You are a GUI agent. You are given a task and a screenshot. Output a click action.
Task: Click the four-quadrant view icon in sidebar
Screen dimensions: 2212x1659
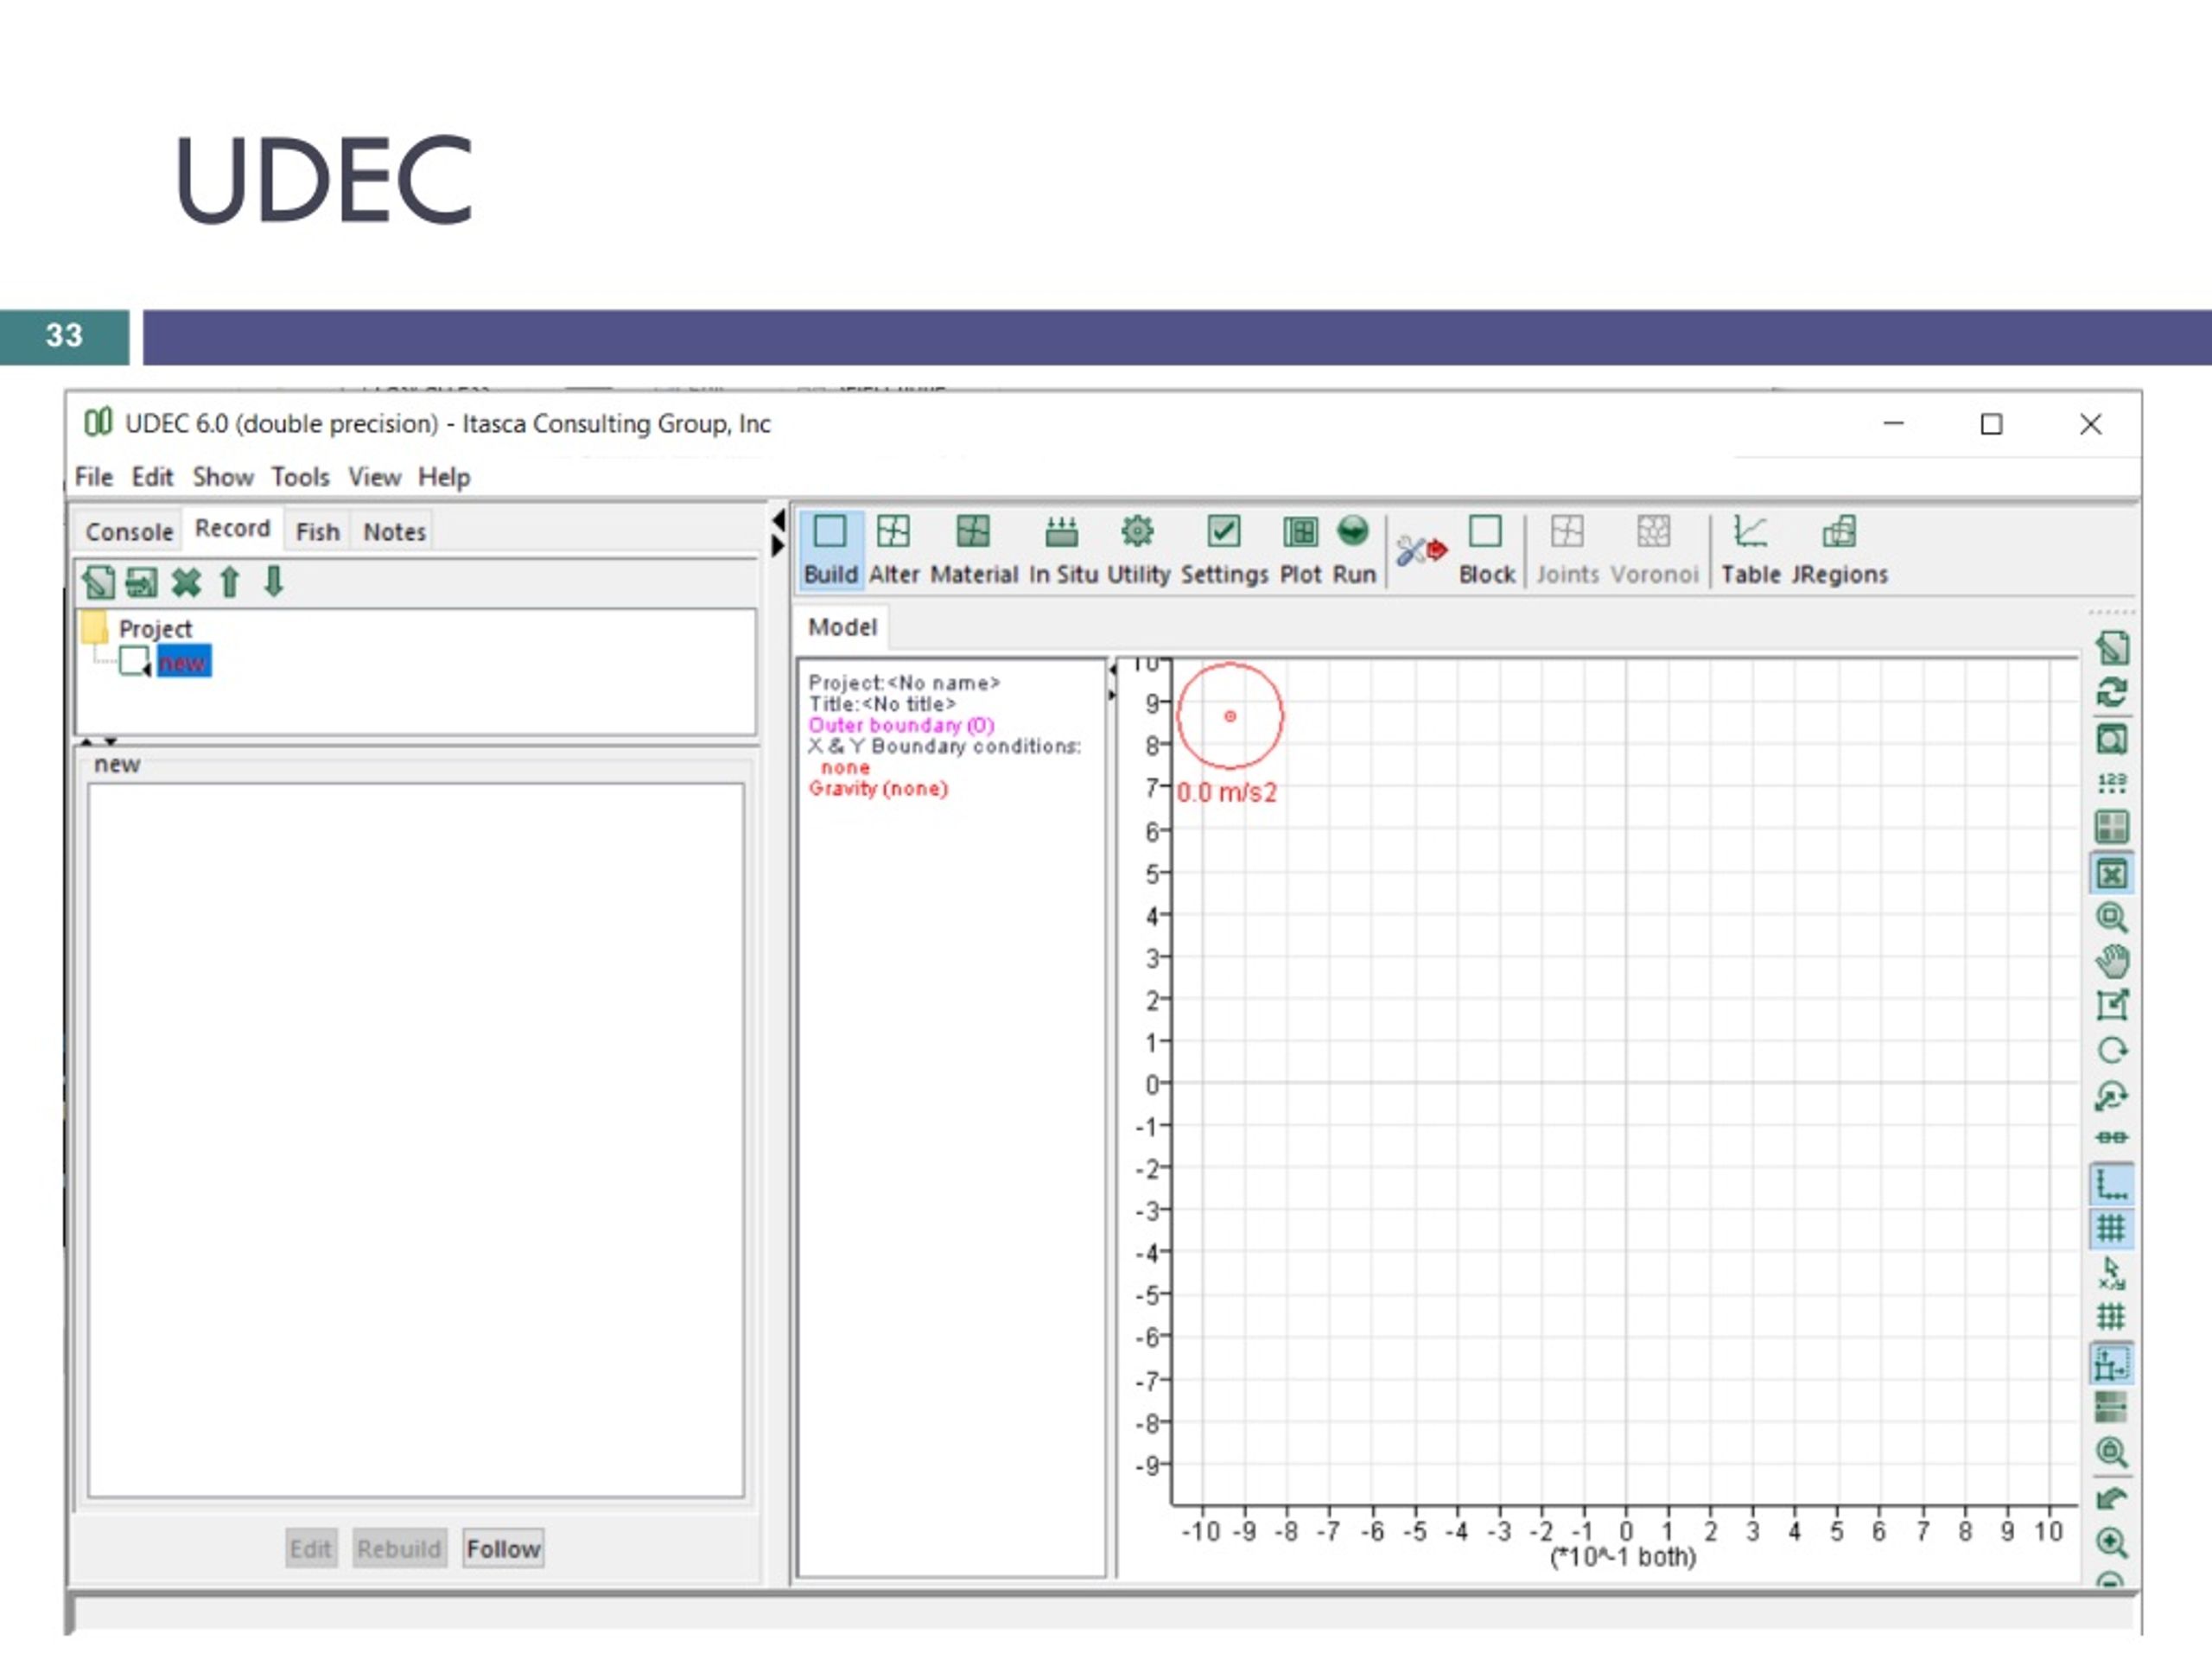[2111, 827]
